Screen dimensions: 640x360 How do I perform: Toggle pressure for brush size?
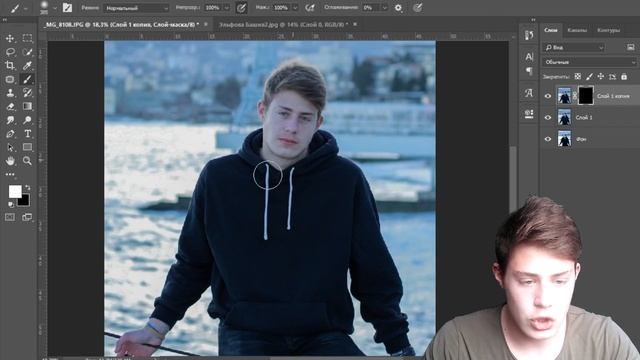click(x=417, y=7)
